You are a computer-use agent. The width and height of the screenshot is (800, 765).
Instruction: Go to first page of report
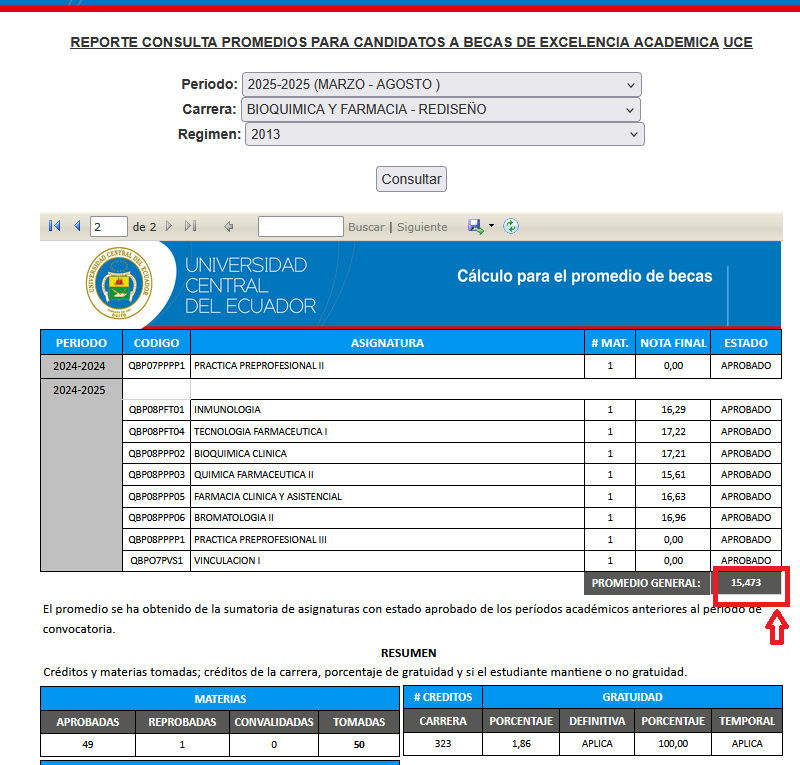(54, 227)
